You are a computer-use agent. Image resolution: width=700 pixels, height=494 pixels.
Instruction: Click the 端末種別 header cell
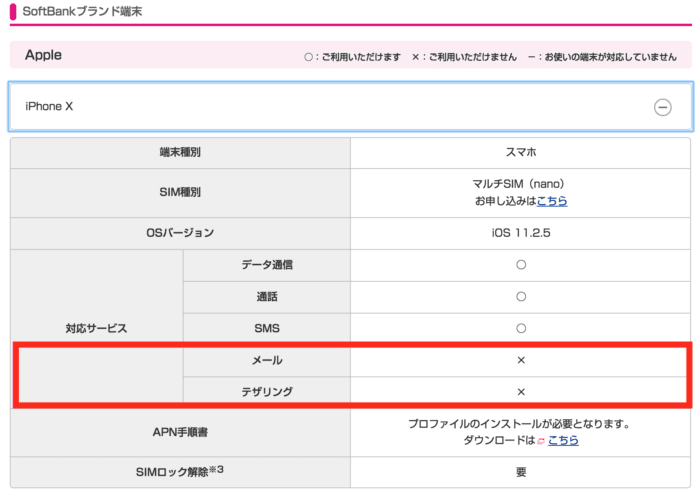pyautogui.click(x=180, y=153)
